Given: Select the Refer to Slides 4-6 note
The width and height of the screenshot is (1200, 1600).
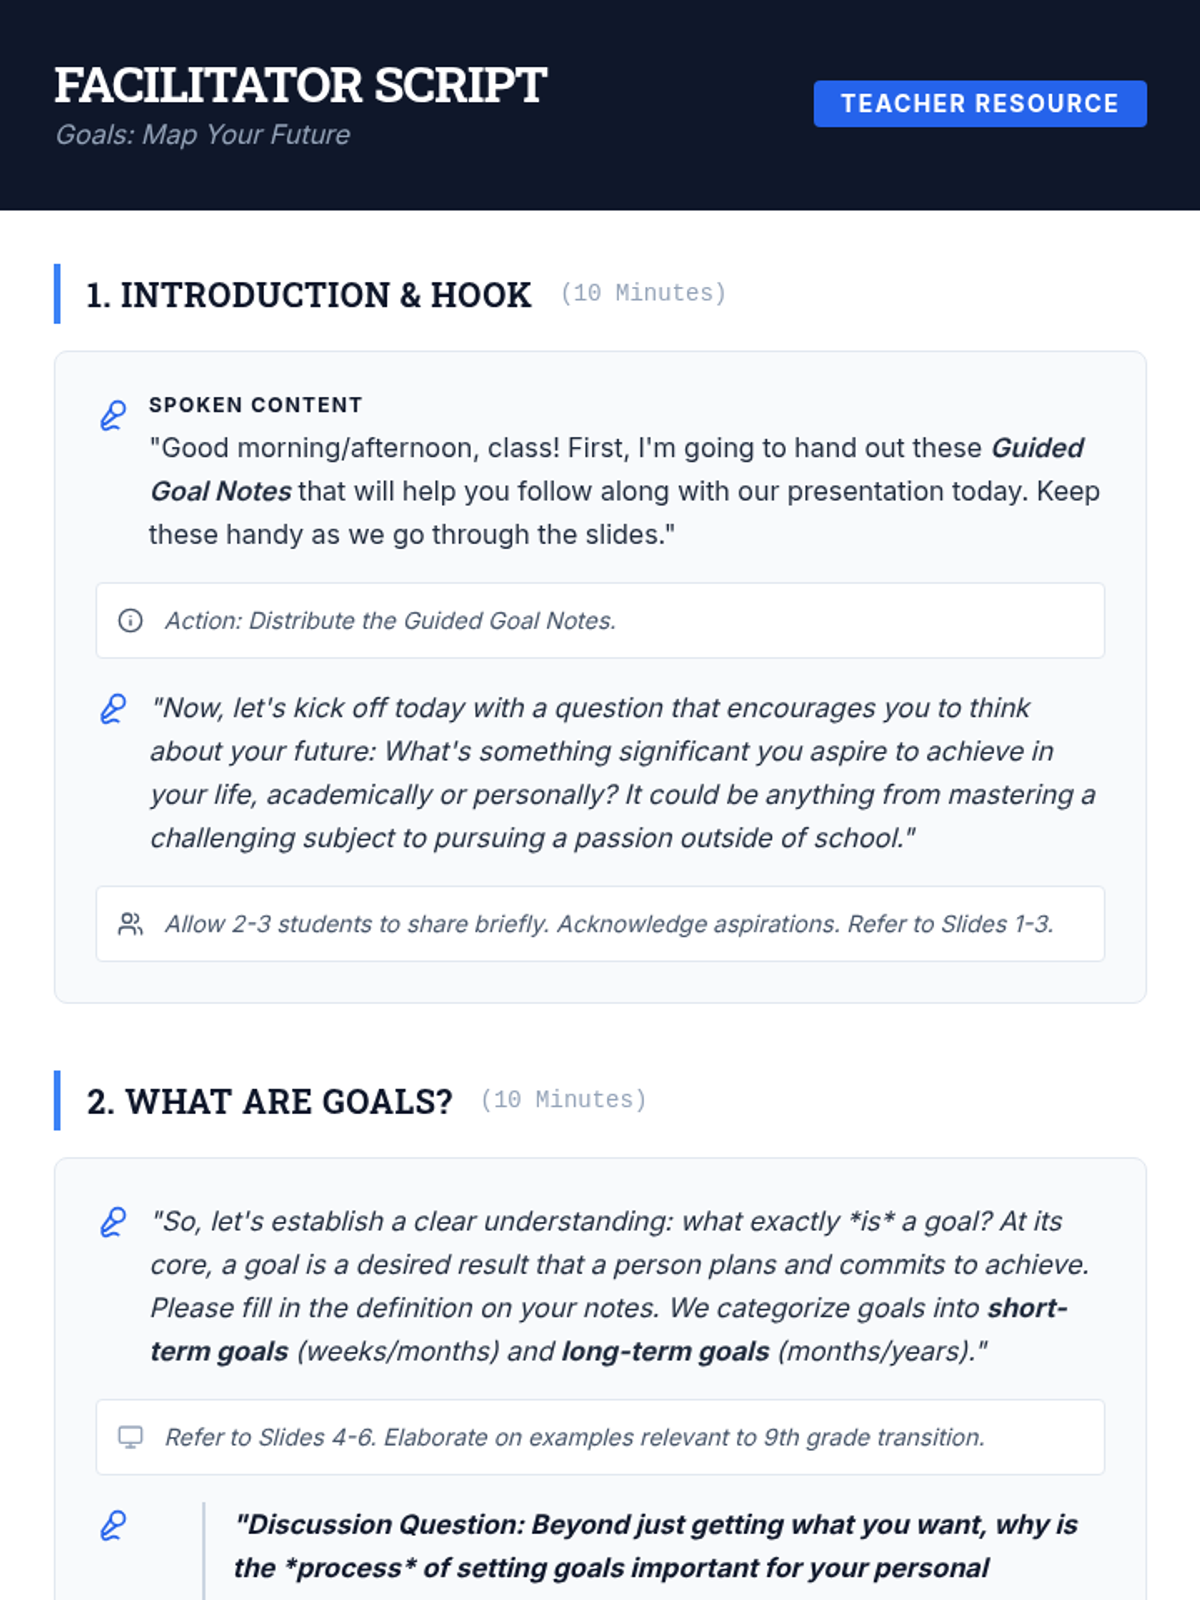Looking at the screenshot, I should pyautogui.click(x=574, y=1437).
